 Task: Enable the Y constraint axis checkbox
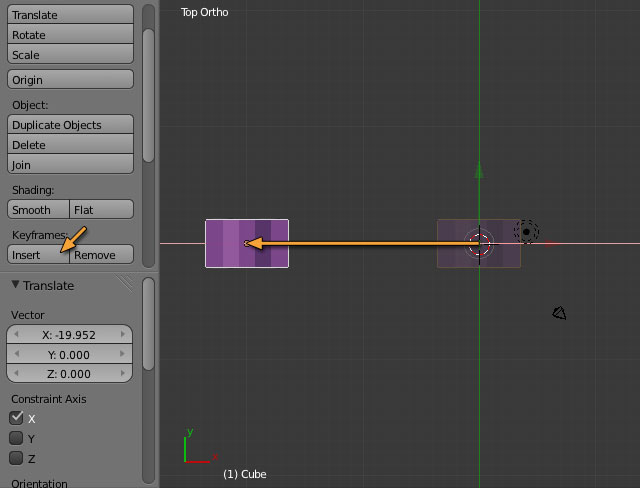[x=16, y=438]
